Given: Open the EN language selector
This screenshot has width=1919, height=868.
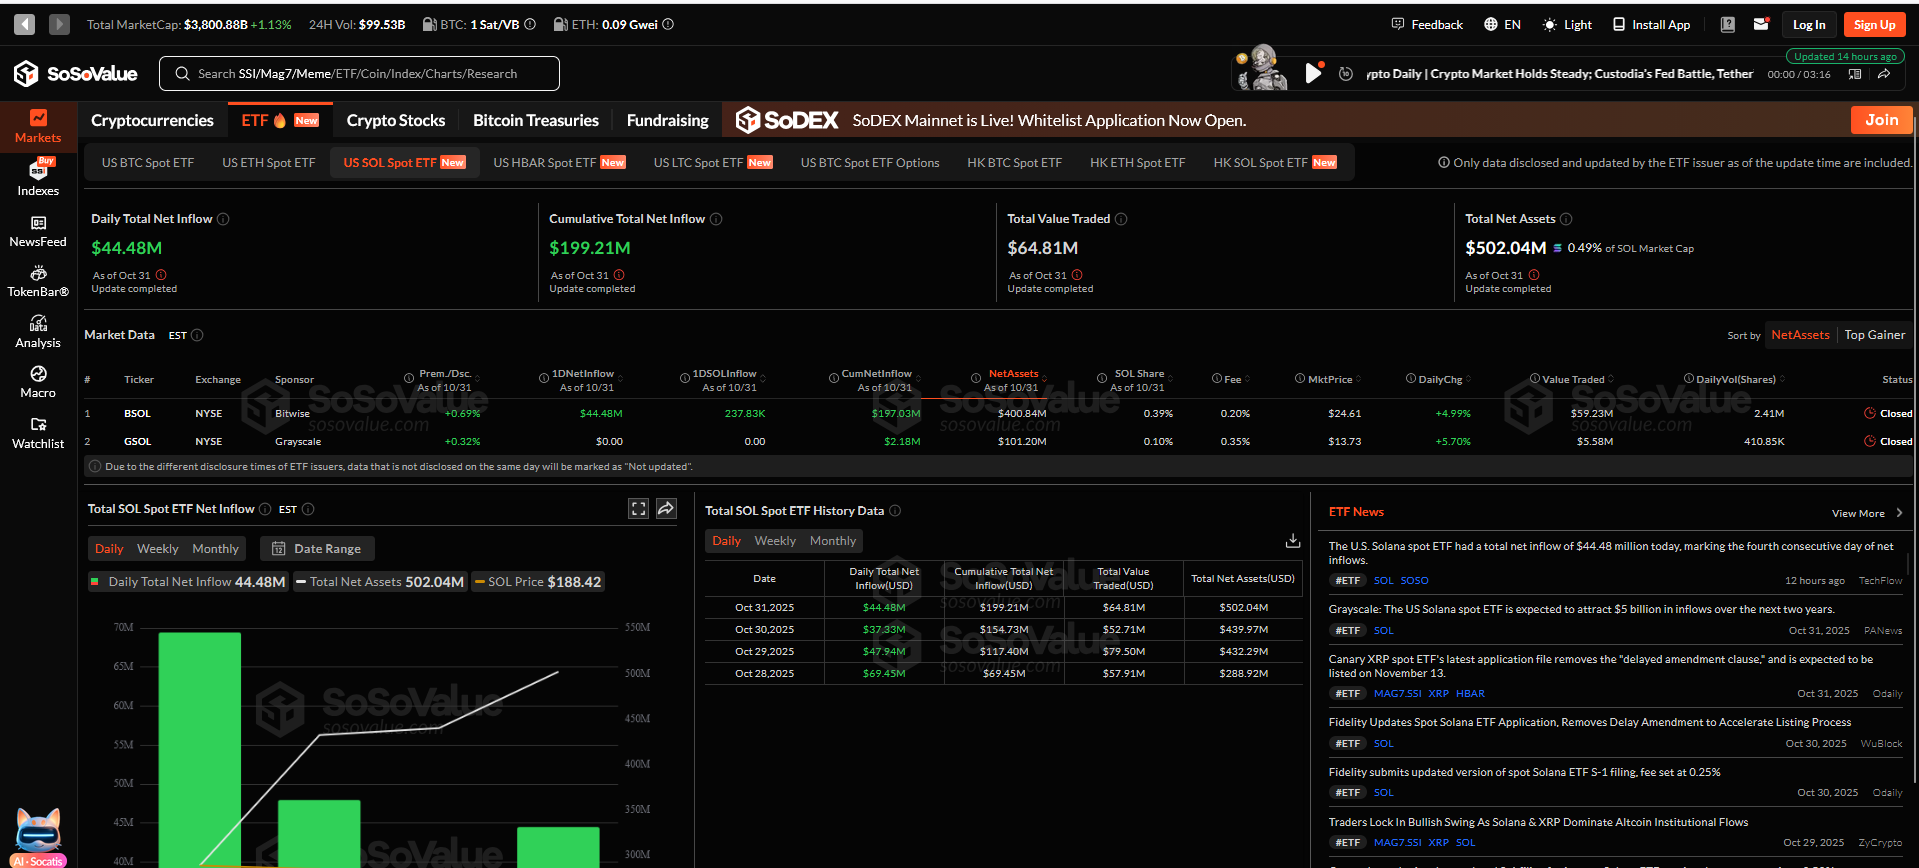Looking at the screenshot, I should click(x=1502, y=24).
